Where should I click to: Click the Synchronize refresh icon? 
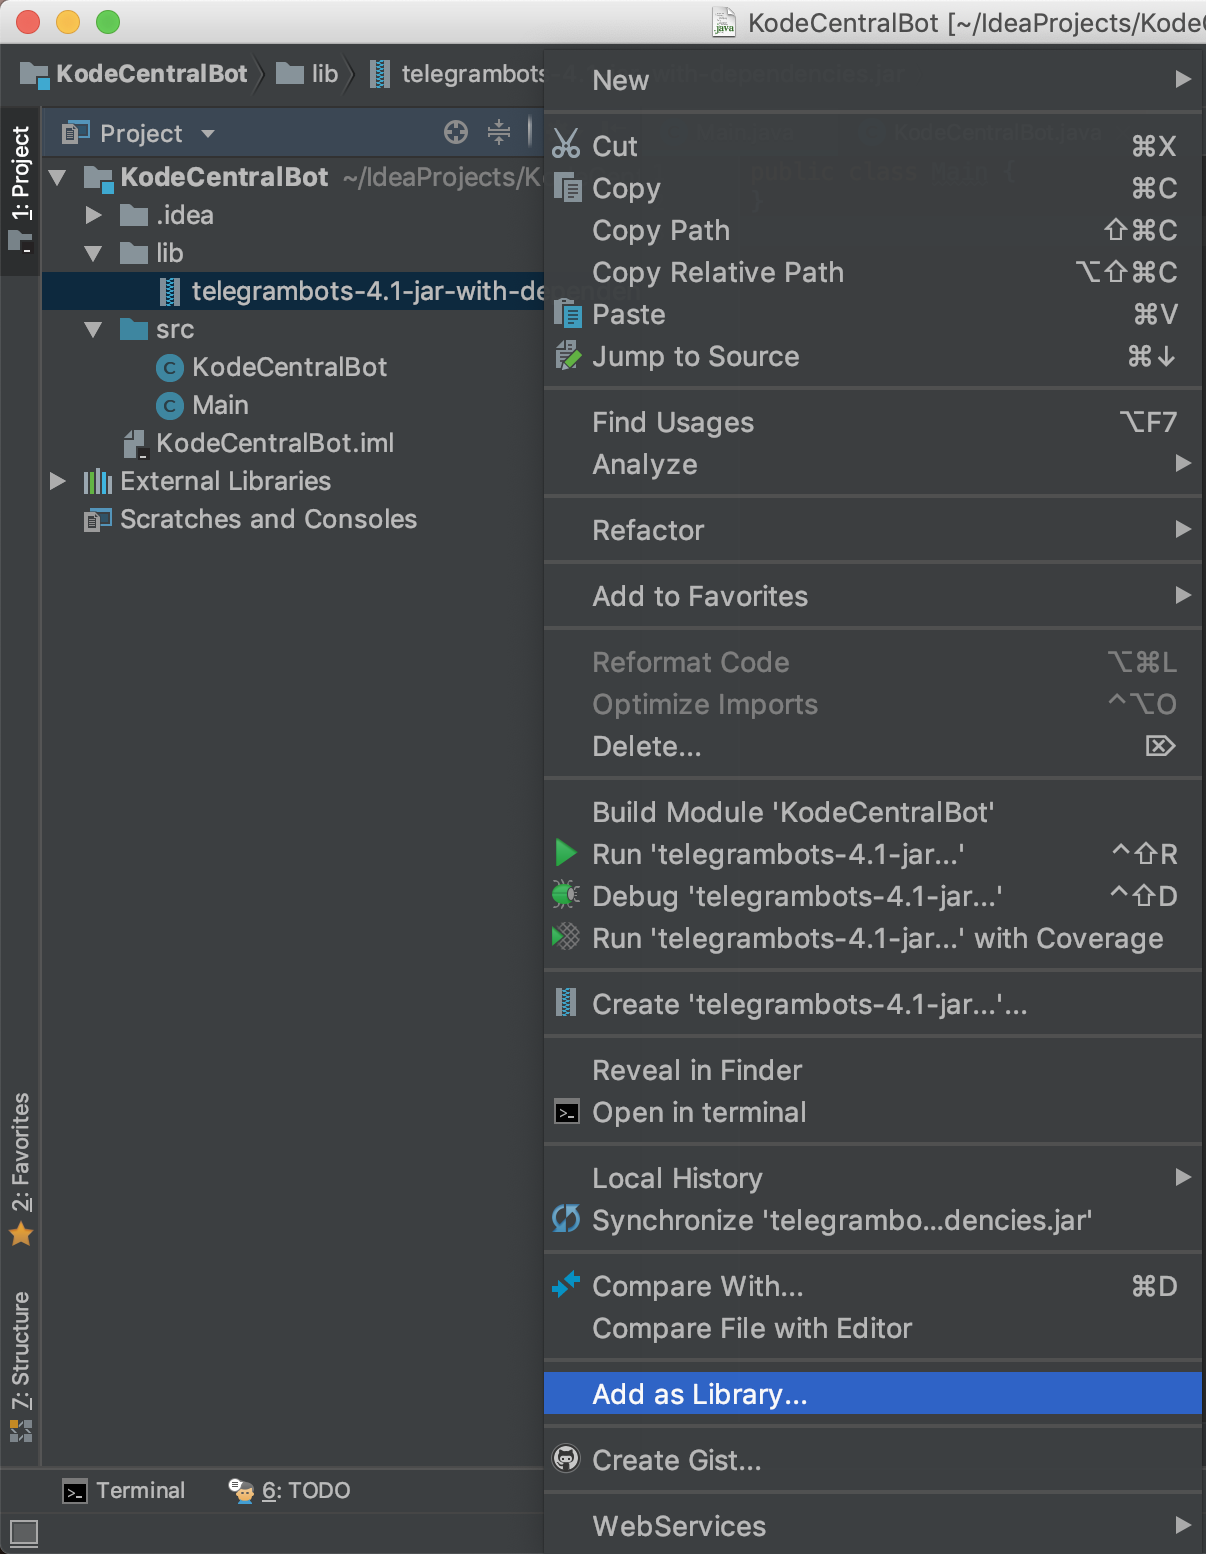[x=566, y=1219]
